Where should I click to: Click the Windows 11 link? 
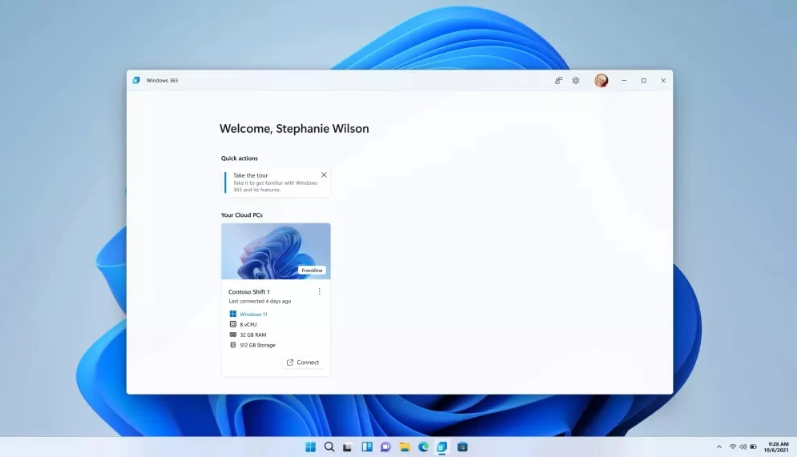point(253,314)
